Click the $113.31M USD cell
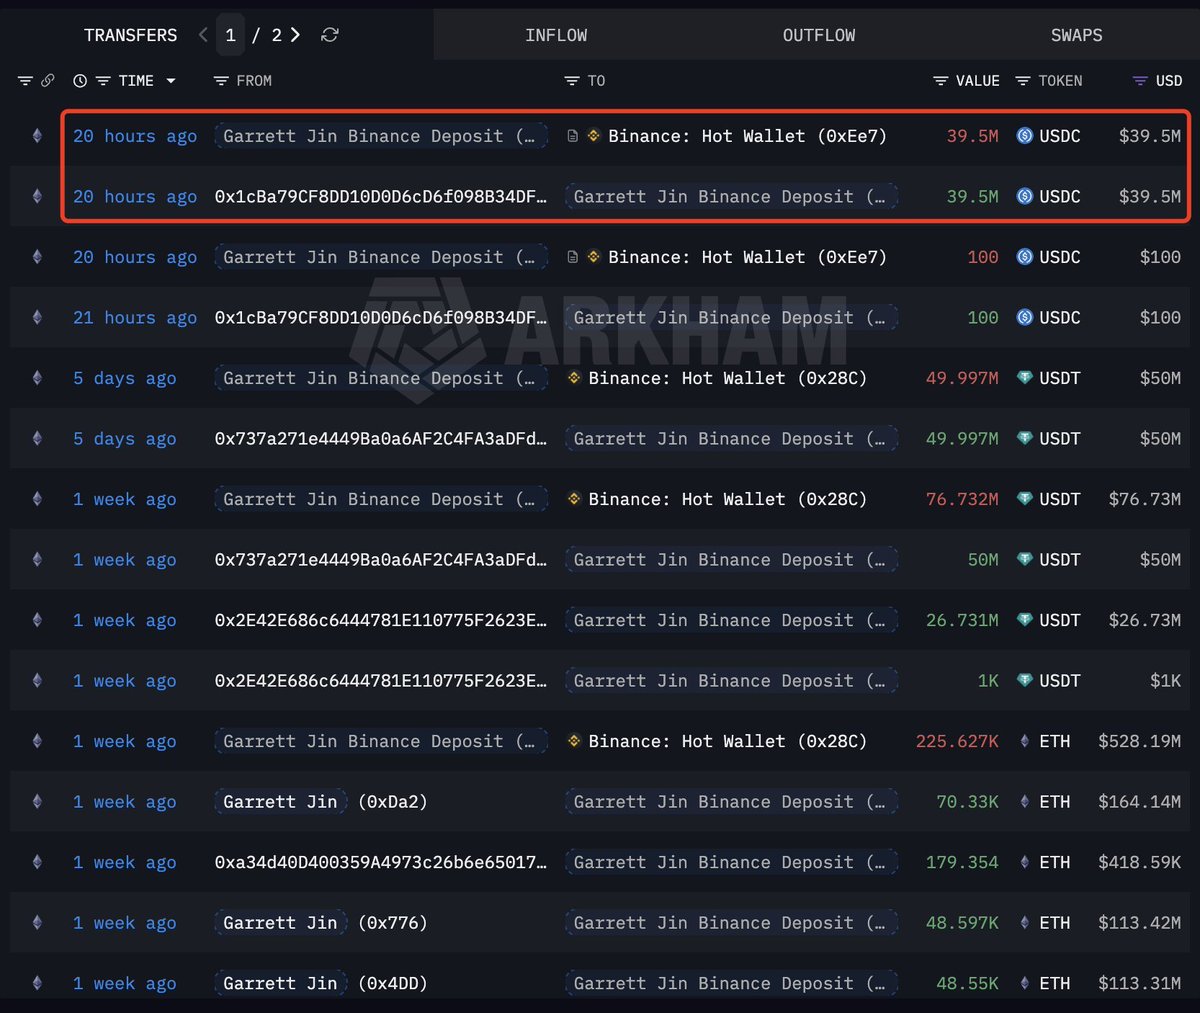 coord(1139,983)
